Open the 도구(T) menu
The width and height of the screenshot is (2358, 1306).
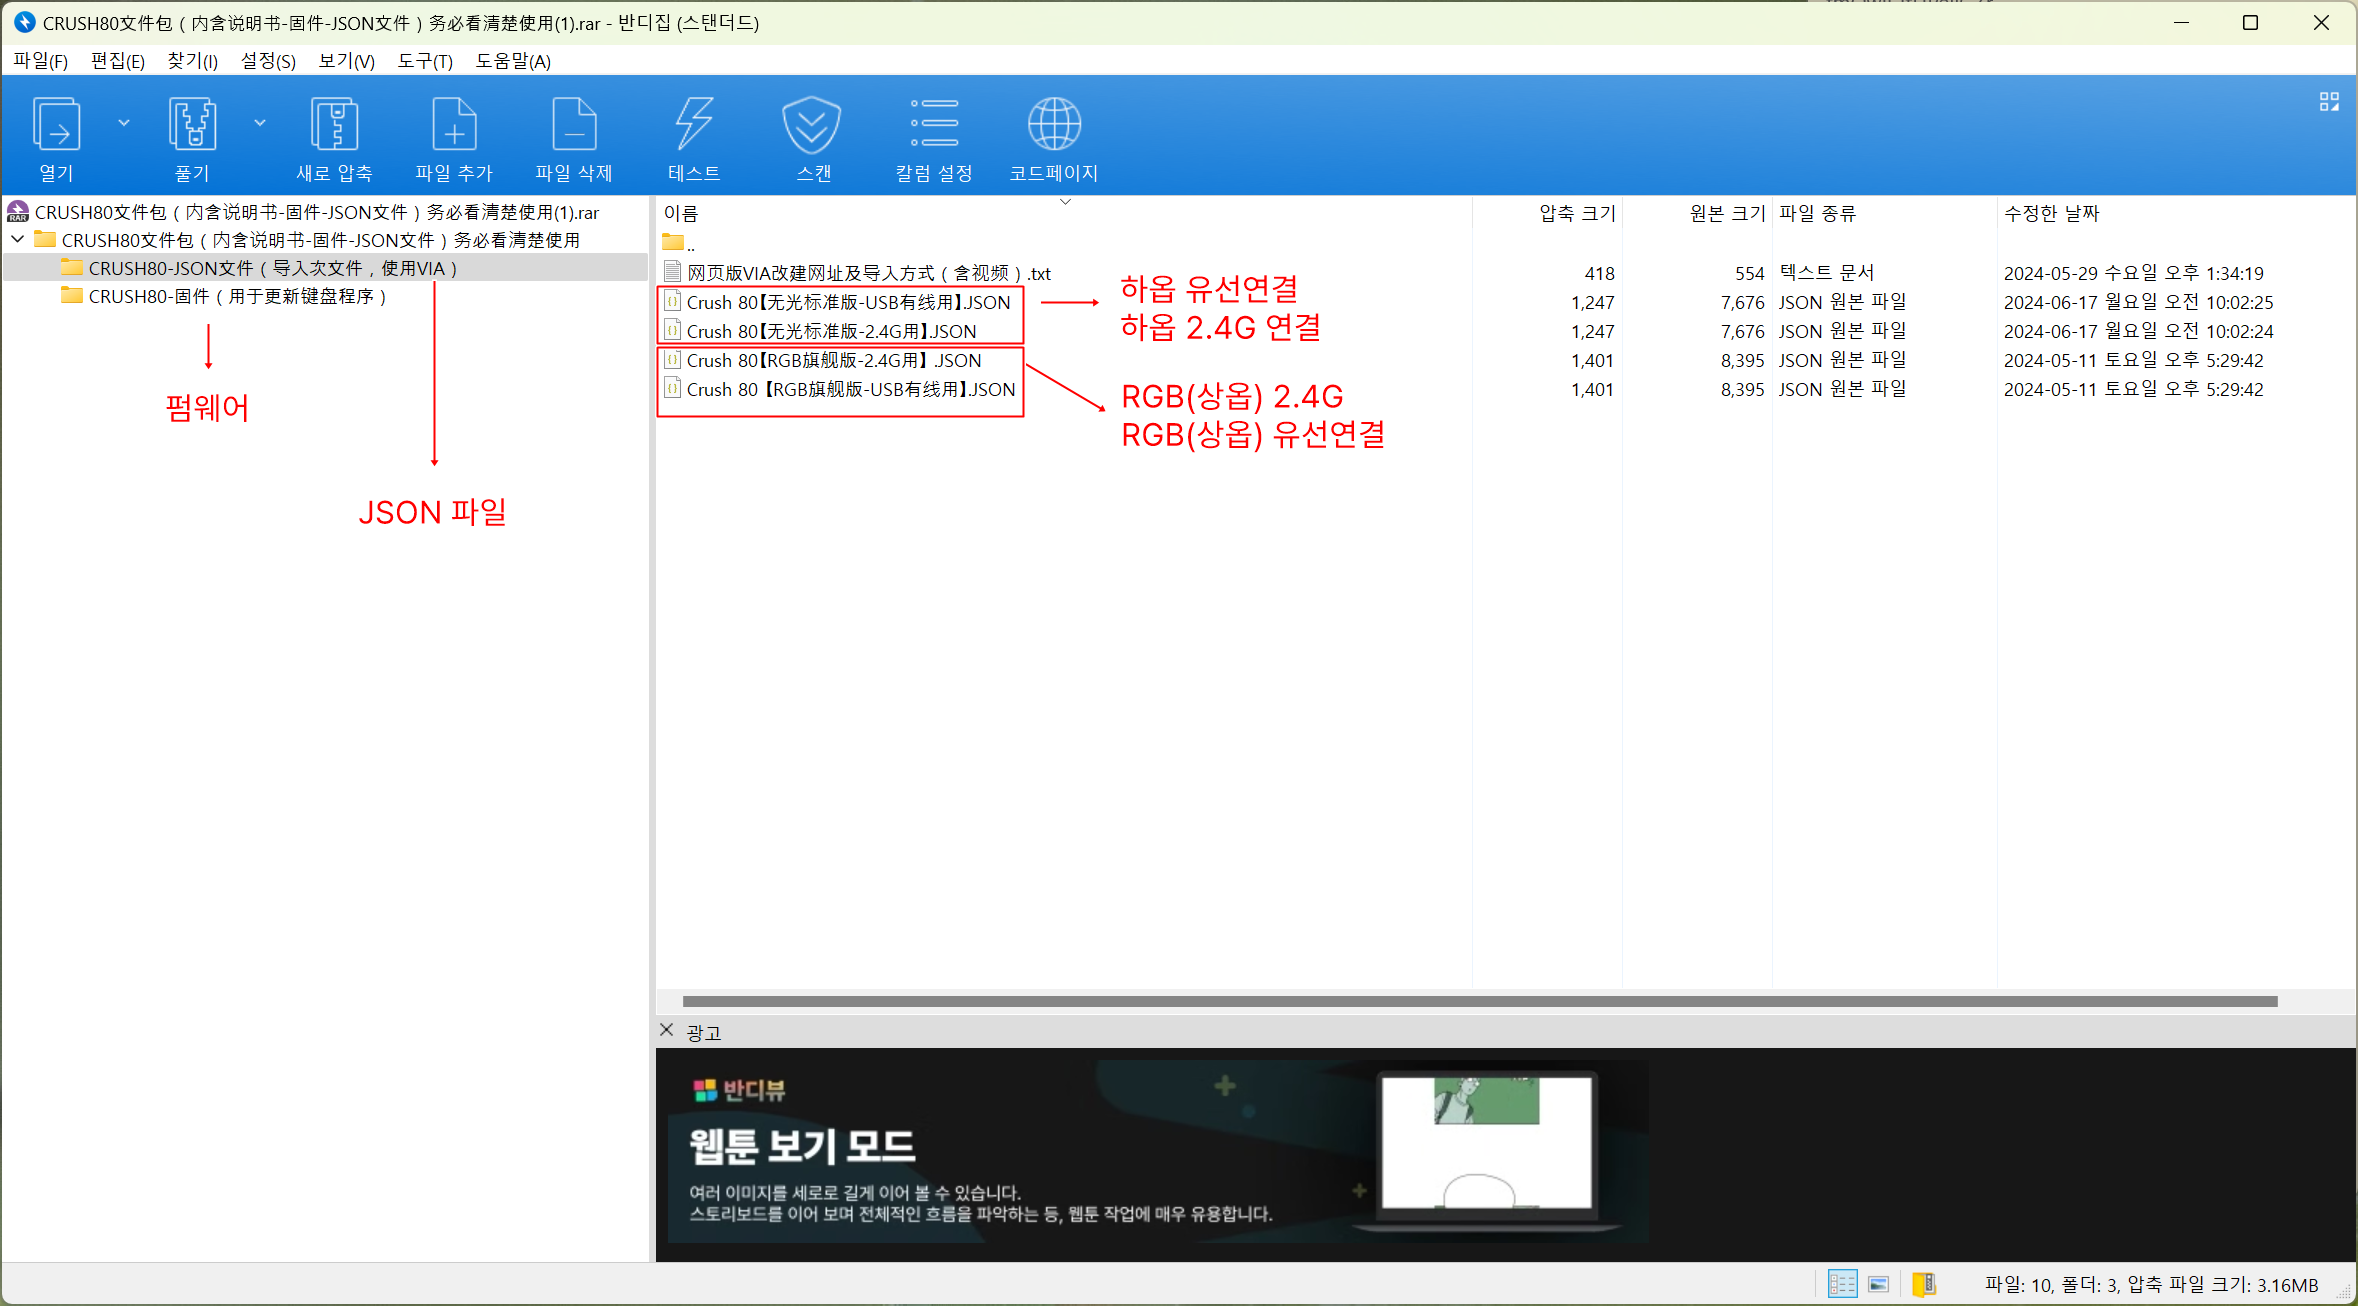[425, 61]
